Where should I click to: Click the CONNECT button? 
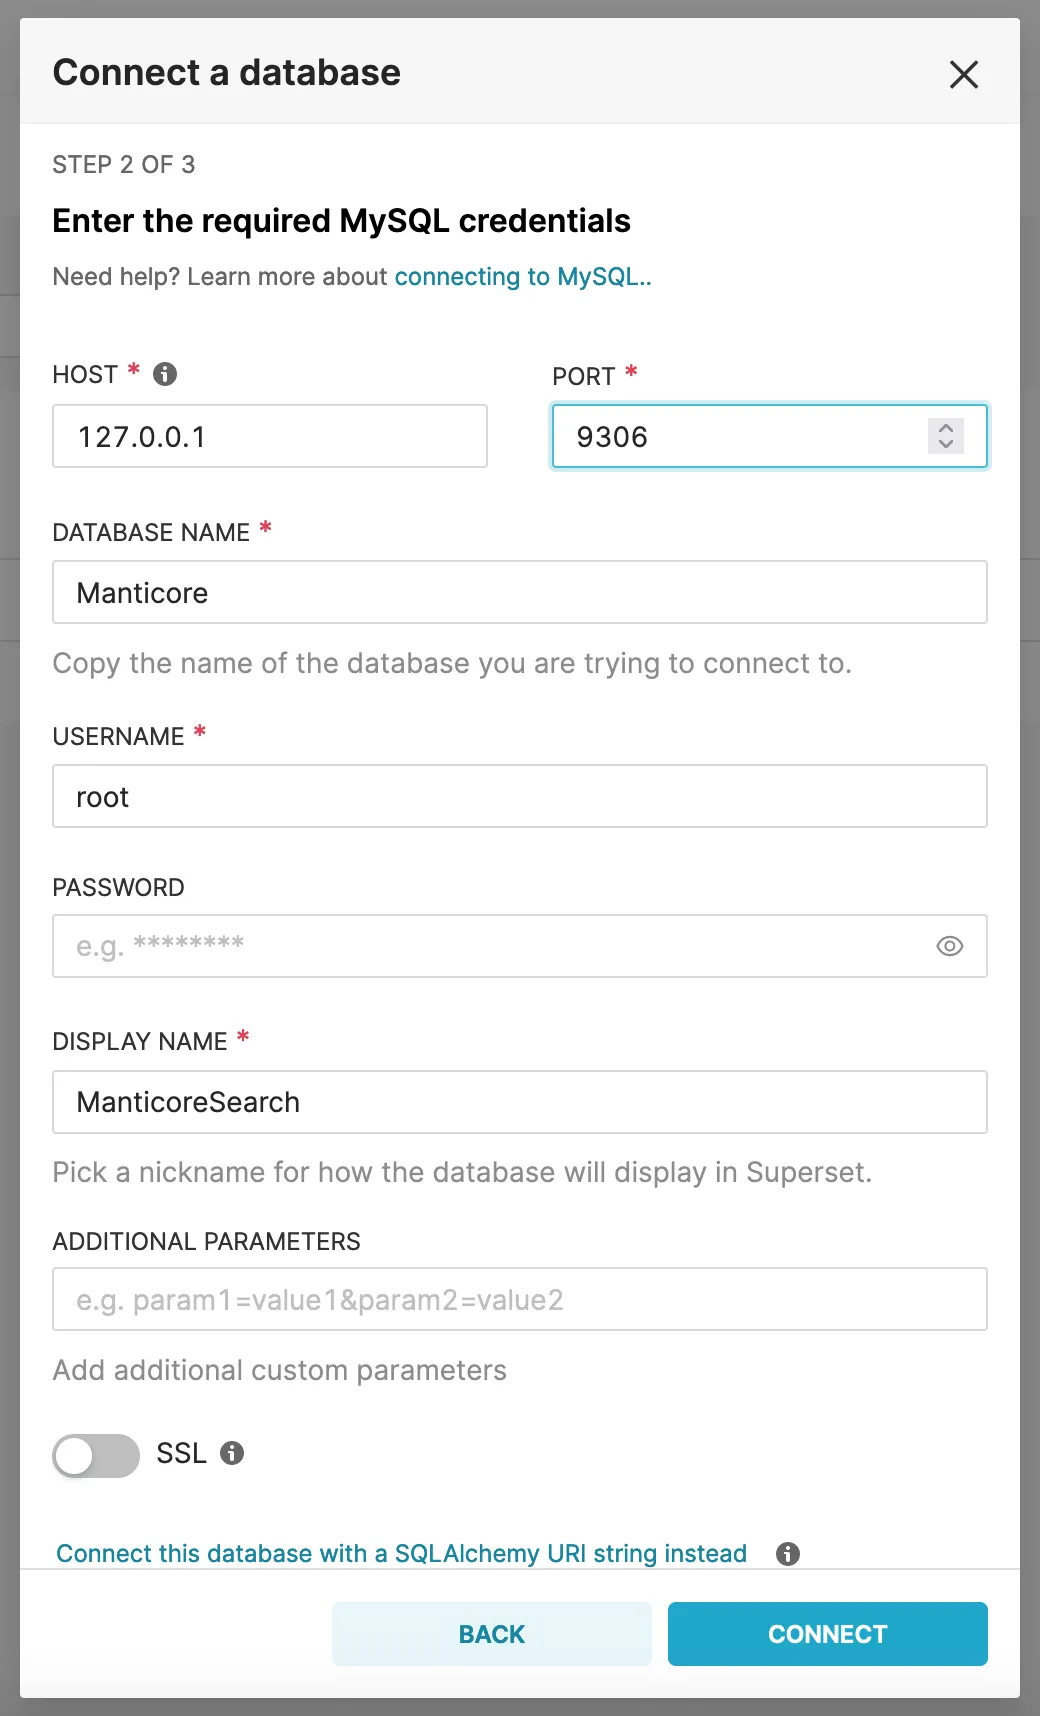827,1634
